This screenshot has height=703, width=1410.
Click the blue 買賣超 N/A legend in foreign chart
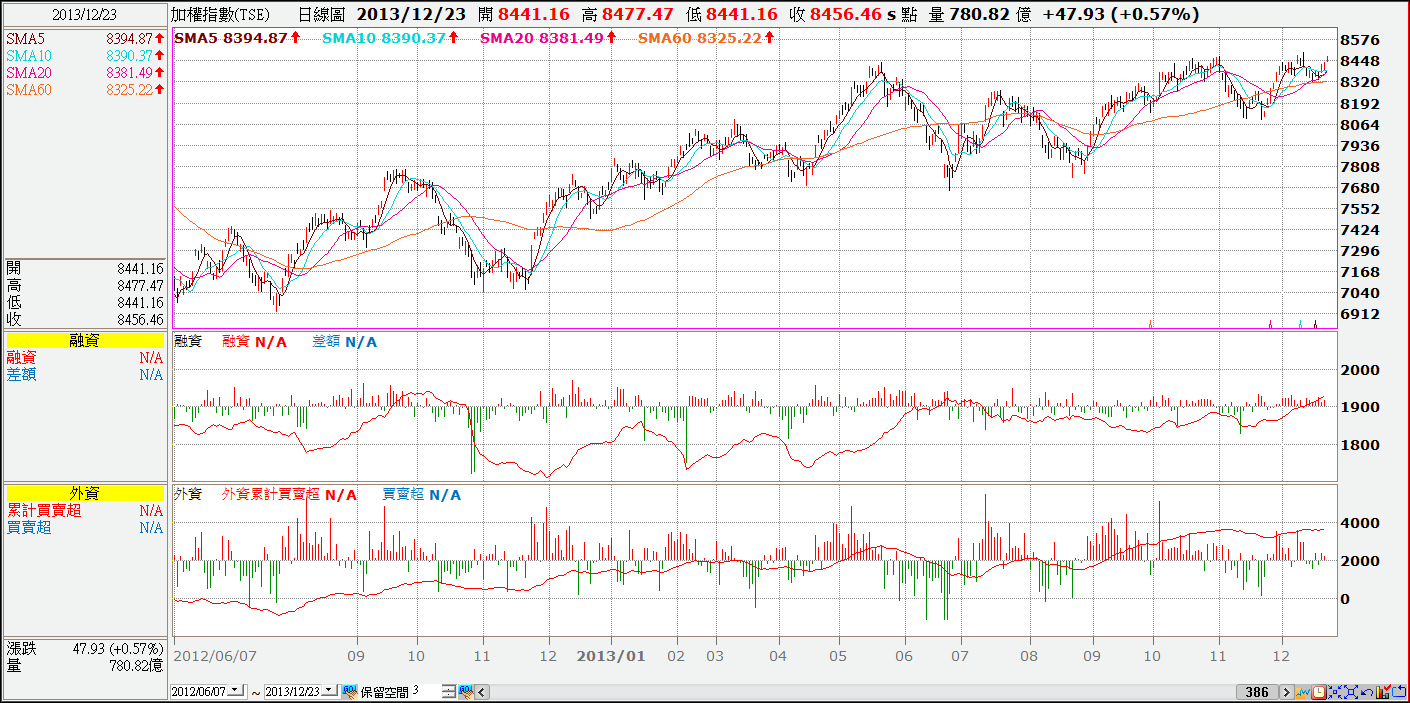[x=422, y=494]
